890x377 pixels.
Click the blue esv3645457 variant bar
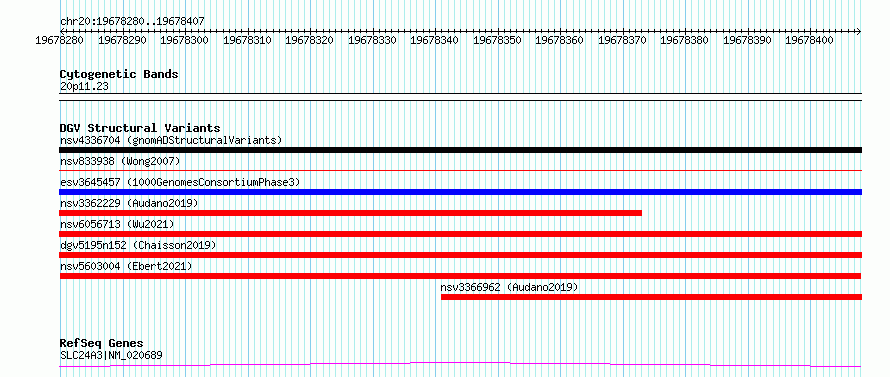460,192
